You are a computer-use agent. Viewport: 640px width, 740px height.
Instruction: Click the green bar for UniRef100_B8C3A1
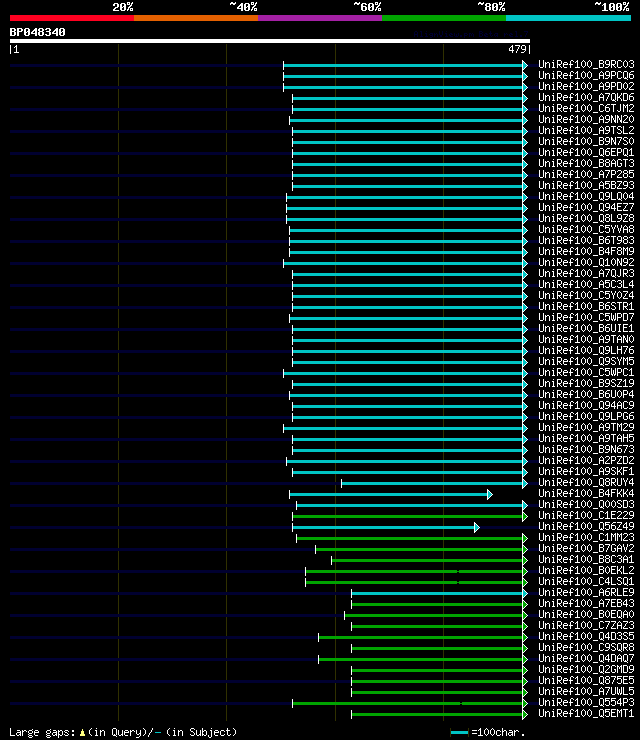428,561
